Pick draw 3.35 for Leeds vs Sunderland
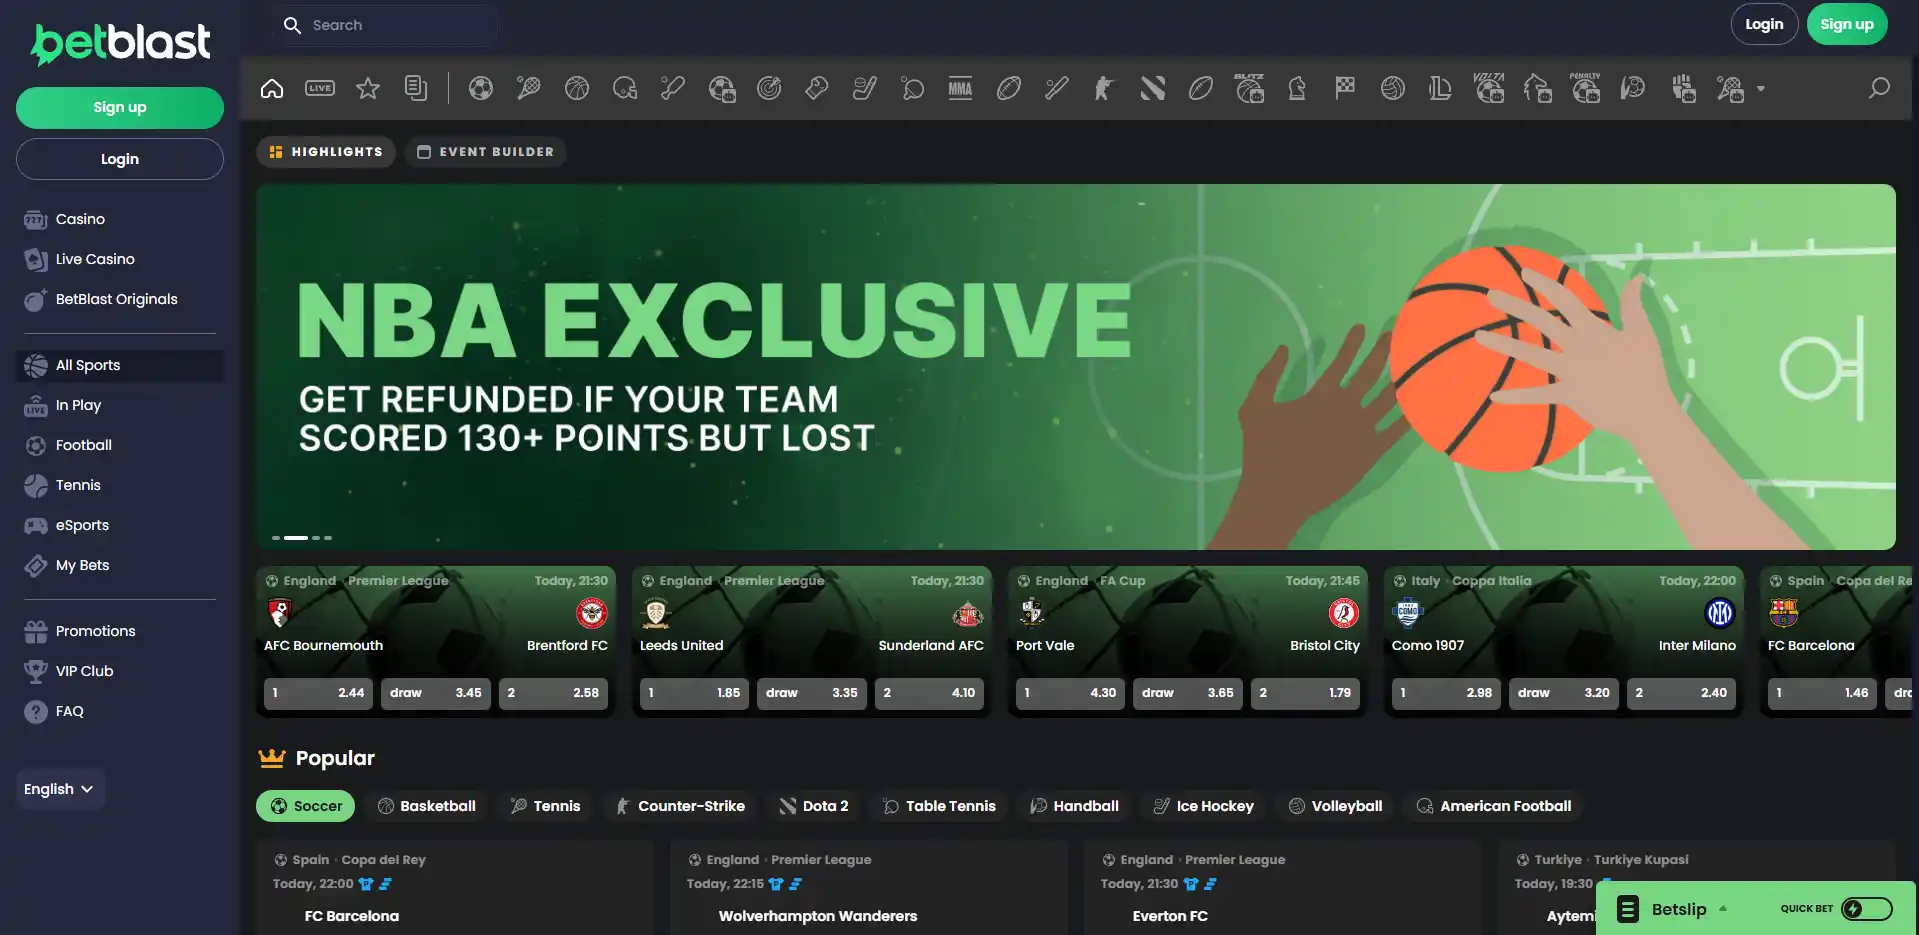The width and height of the screenshot is (1919, 935). [x=812, y=693]
